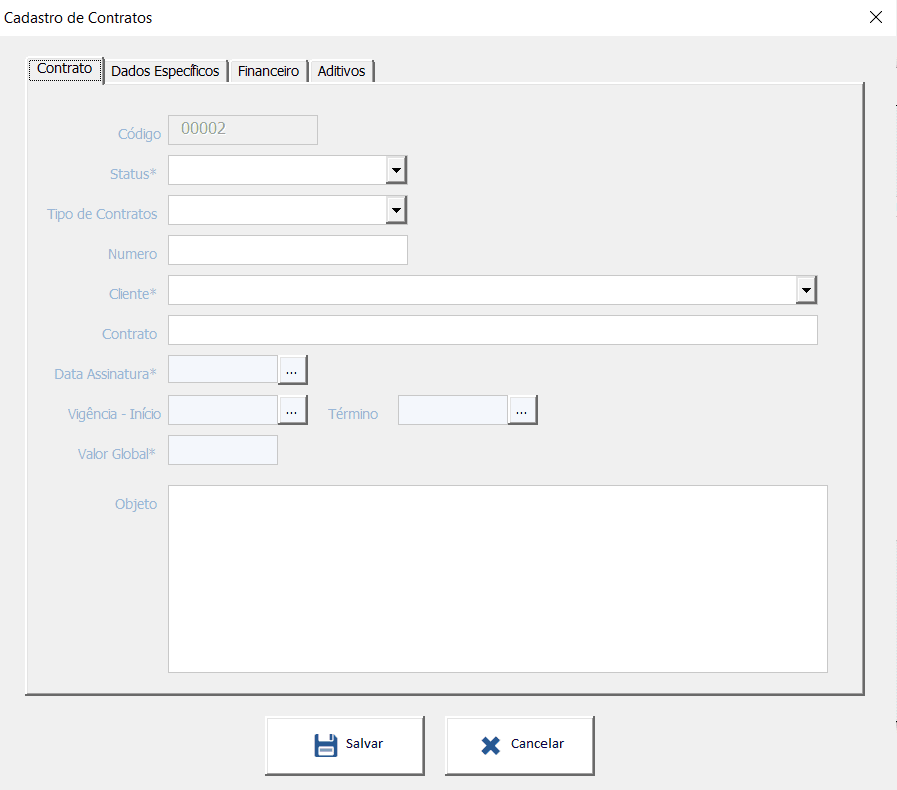Open the Financeiro tab

268,71
